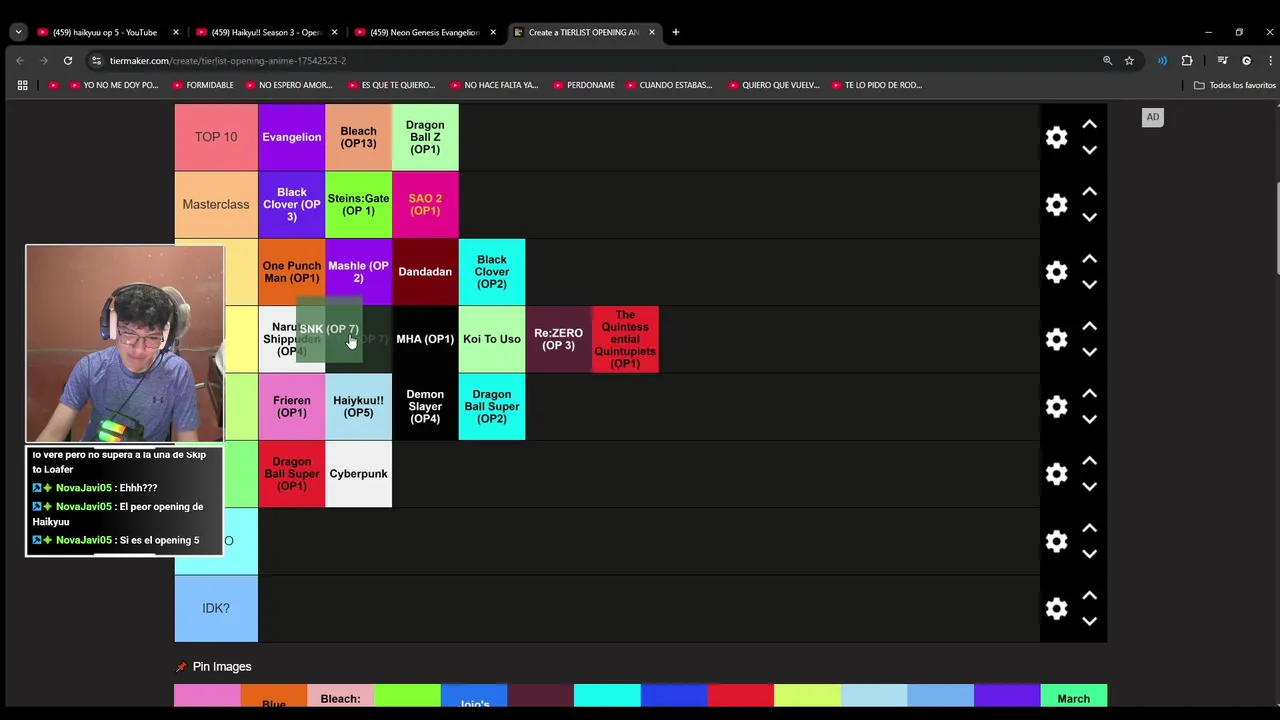Select the One Punch Man (OP1) tile
The image size is (1280, 720).
pyautogui.click(x=292, y=272)
